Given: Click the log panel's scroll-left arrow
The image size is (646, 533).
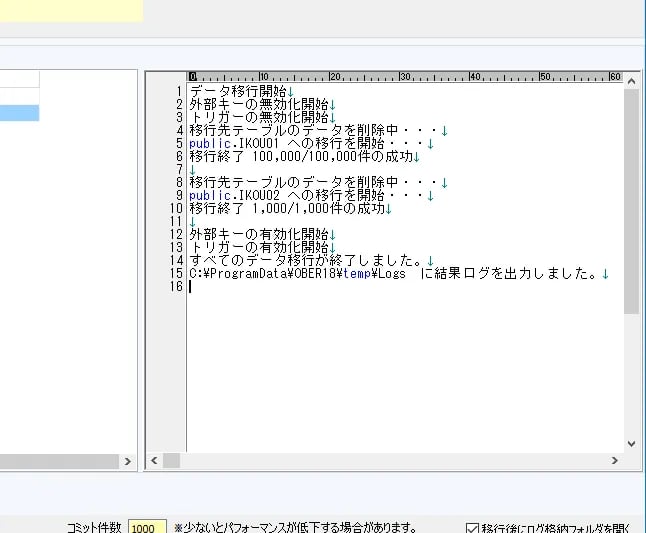Looking at the screenshot, I should pyautogui.click(x=154, y=461).
